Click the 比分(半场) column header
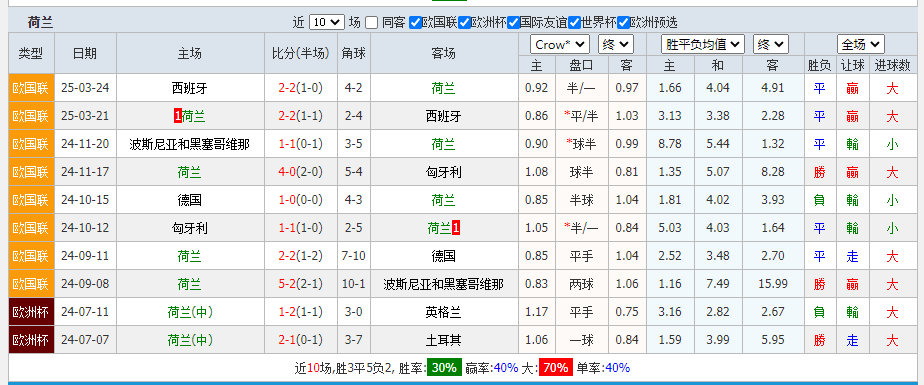This screenshot has width=924, height=385. pyautogui.click(x=301, y=53)
